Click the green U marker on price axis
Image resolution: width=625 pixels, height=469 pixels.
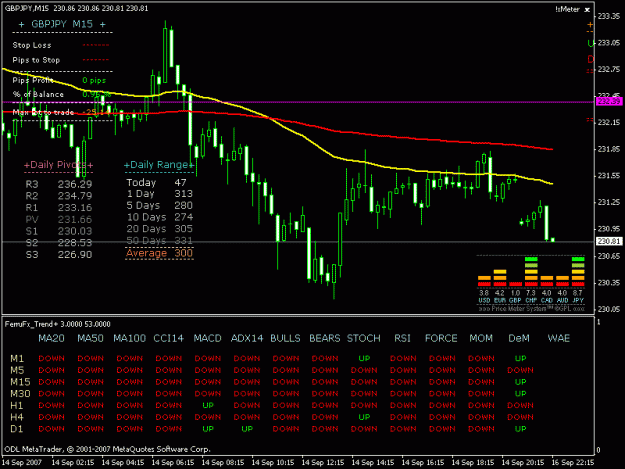pos(590,43)
